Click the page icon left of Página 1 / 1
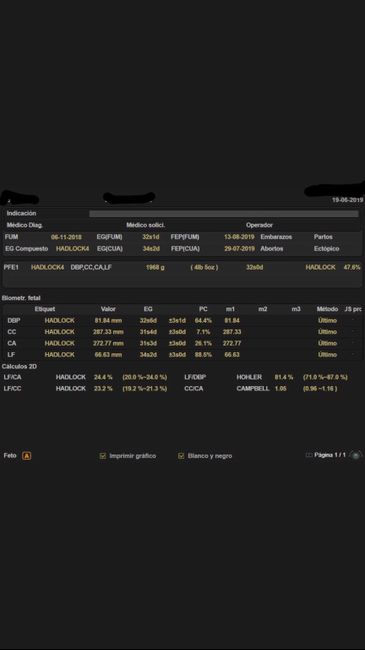This screenshot has width=365, height=650. [x=309, y=455]
